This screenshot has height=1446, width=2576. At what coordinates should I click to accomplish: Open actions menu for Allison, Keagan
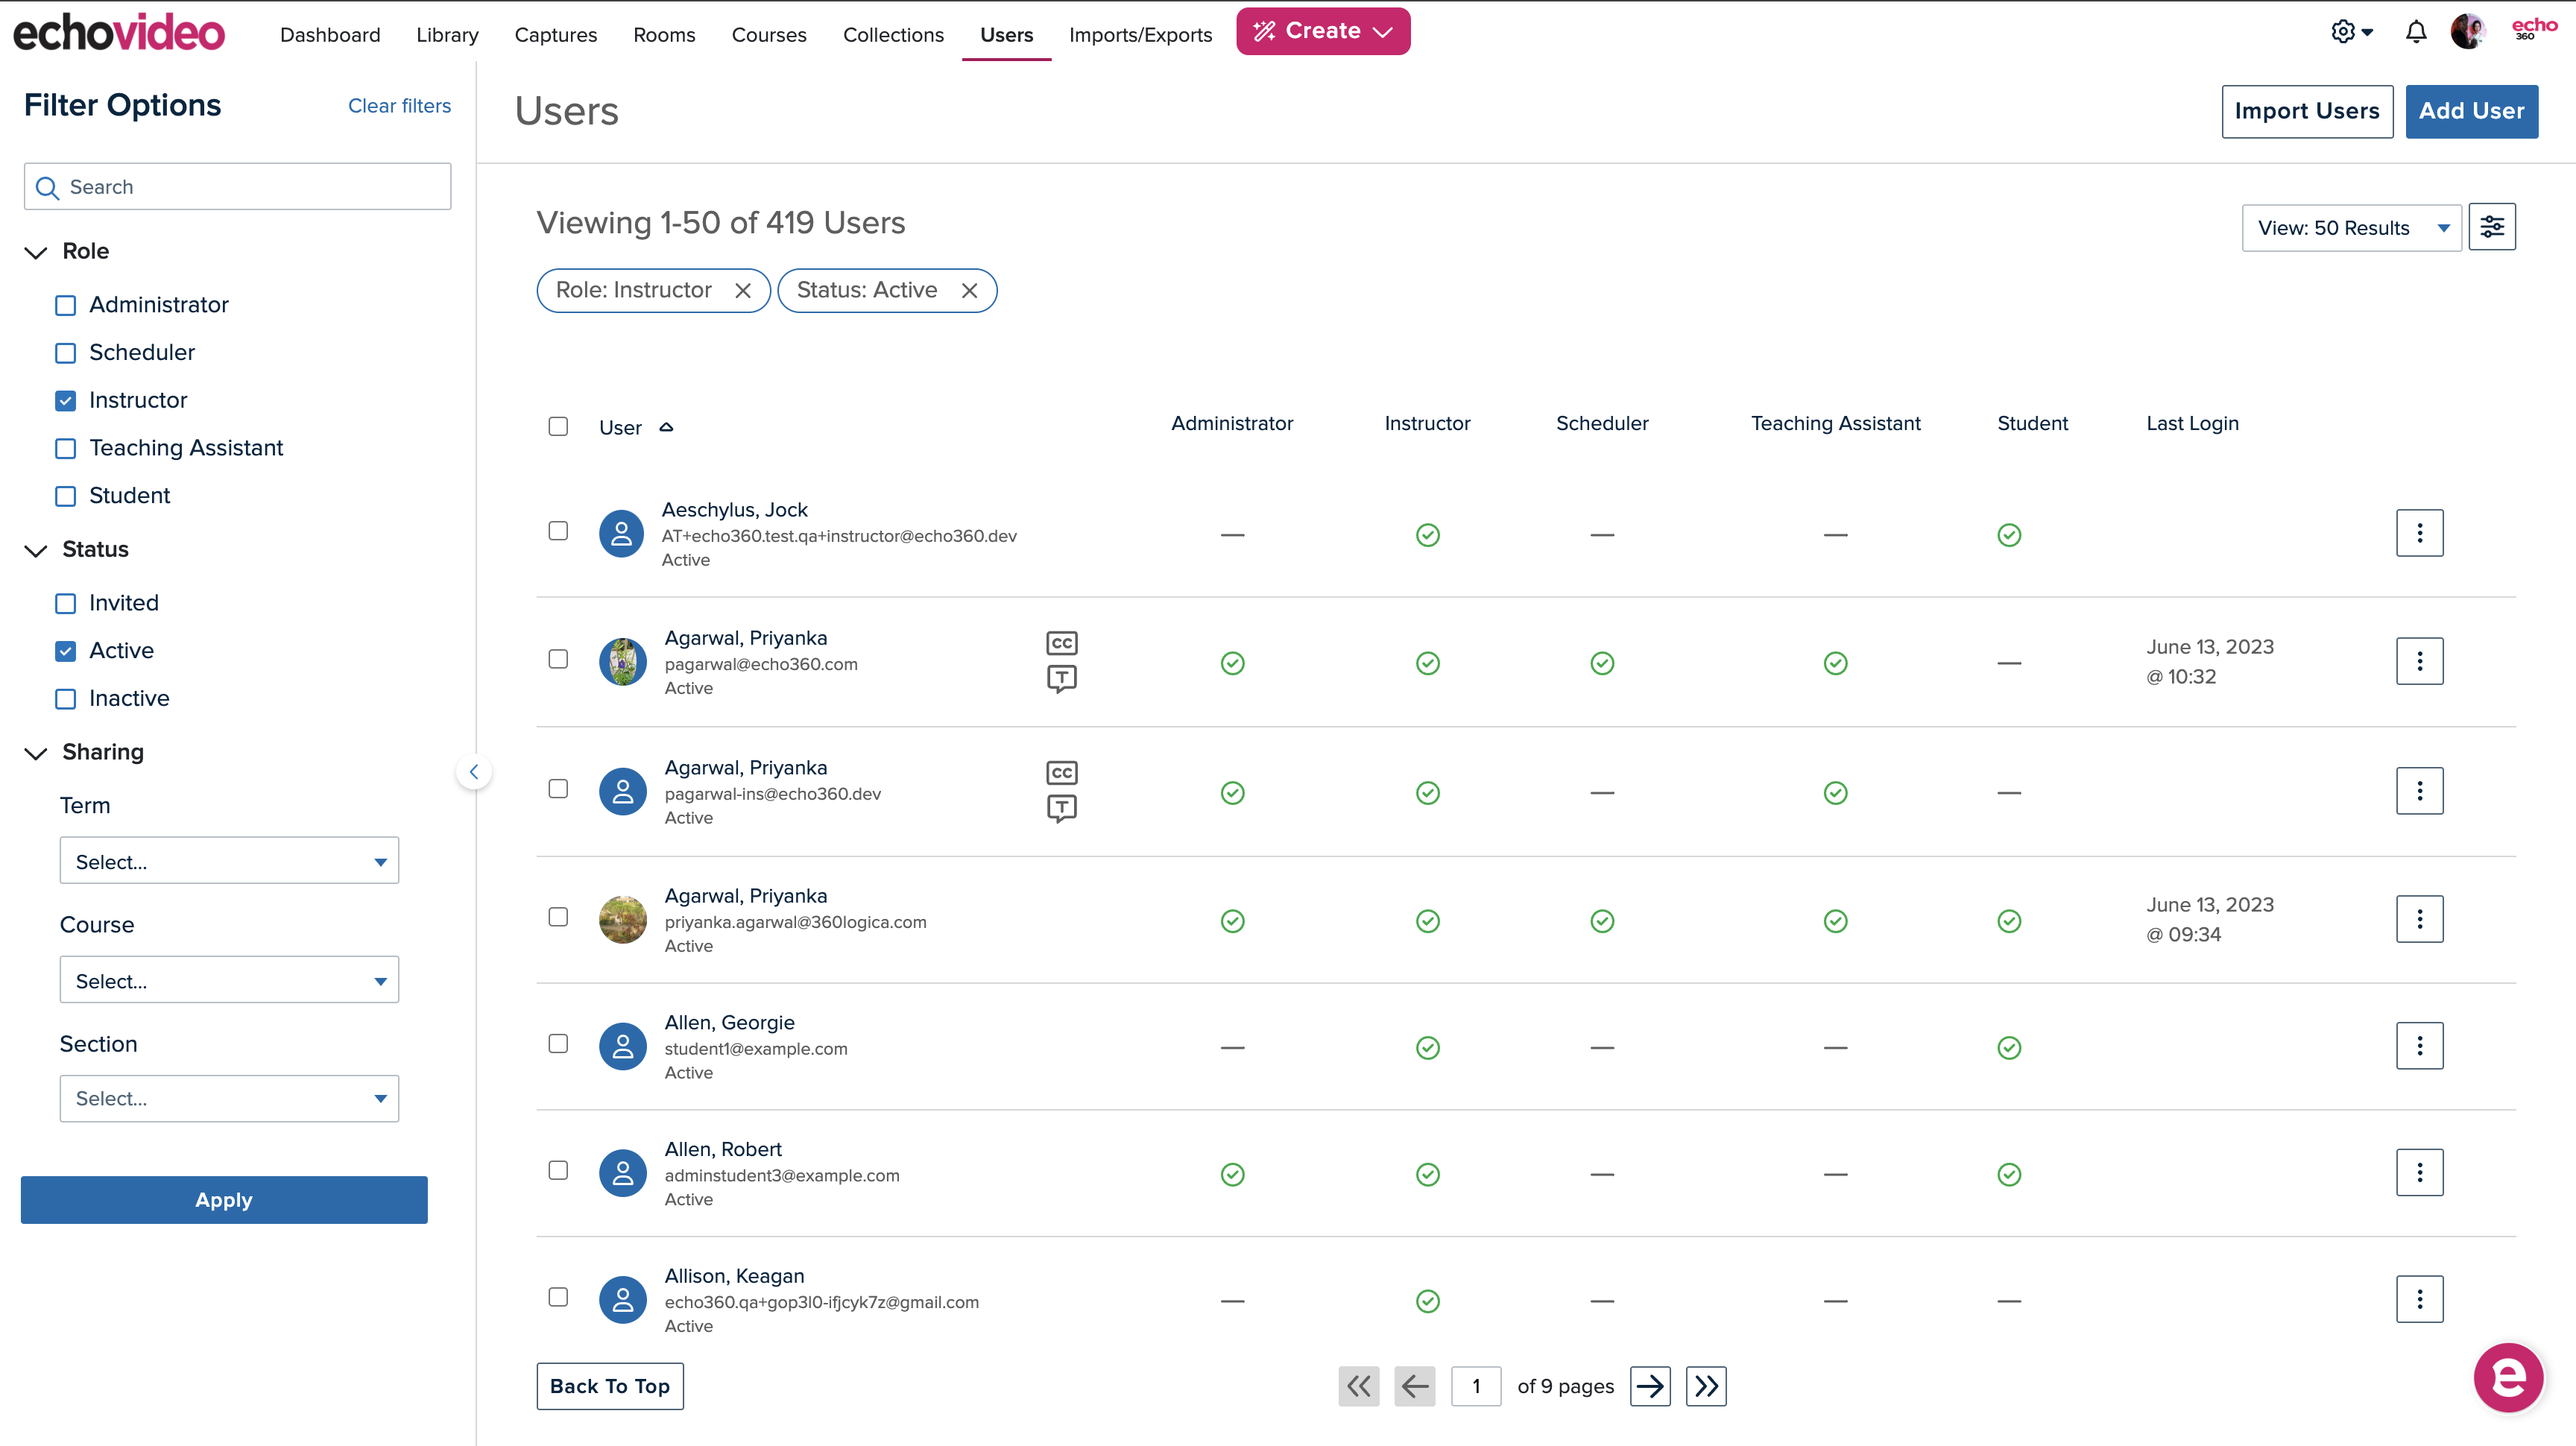point(2419,1299)
